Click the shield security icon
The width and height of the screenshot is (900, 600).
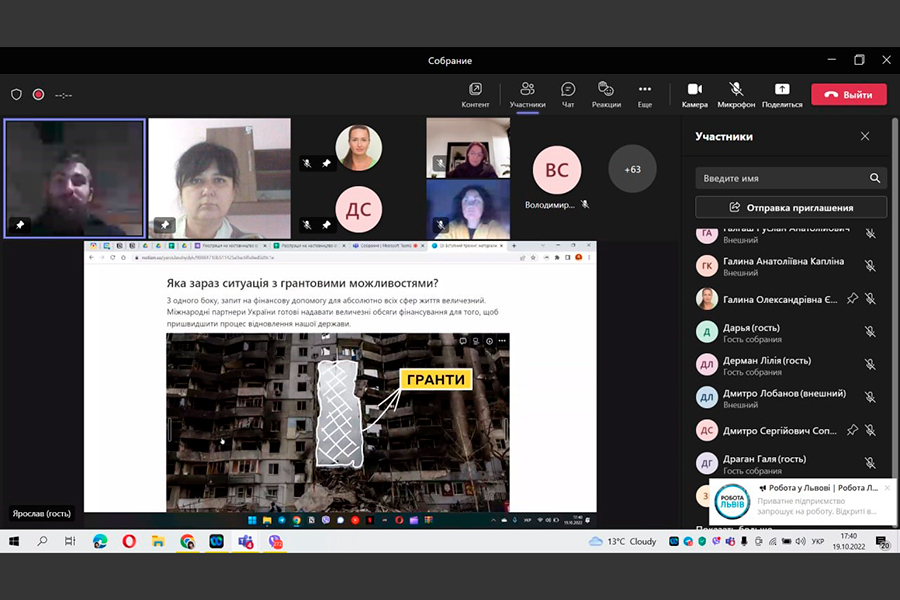[x=16, y=95]
